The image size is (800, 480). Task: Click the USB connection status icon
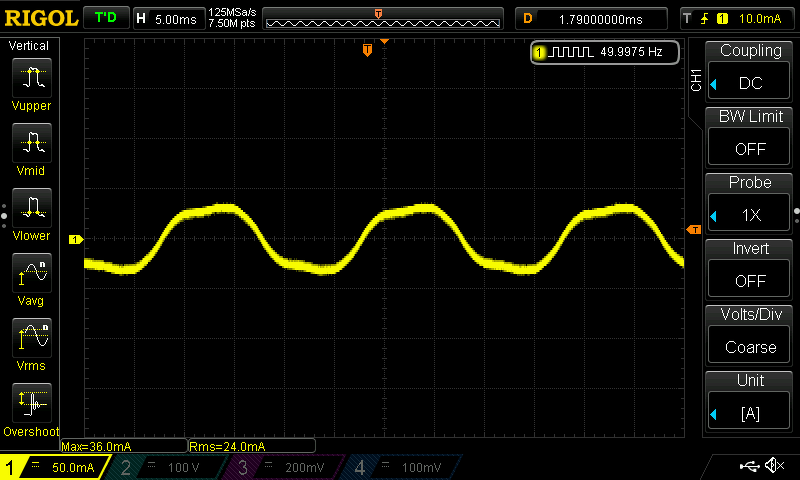click(x=749, y=465)
